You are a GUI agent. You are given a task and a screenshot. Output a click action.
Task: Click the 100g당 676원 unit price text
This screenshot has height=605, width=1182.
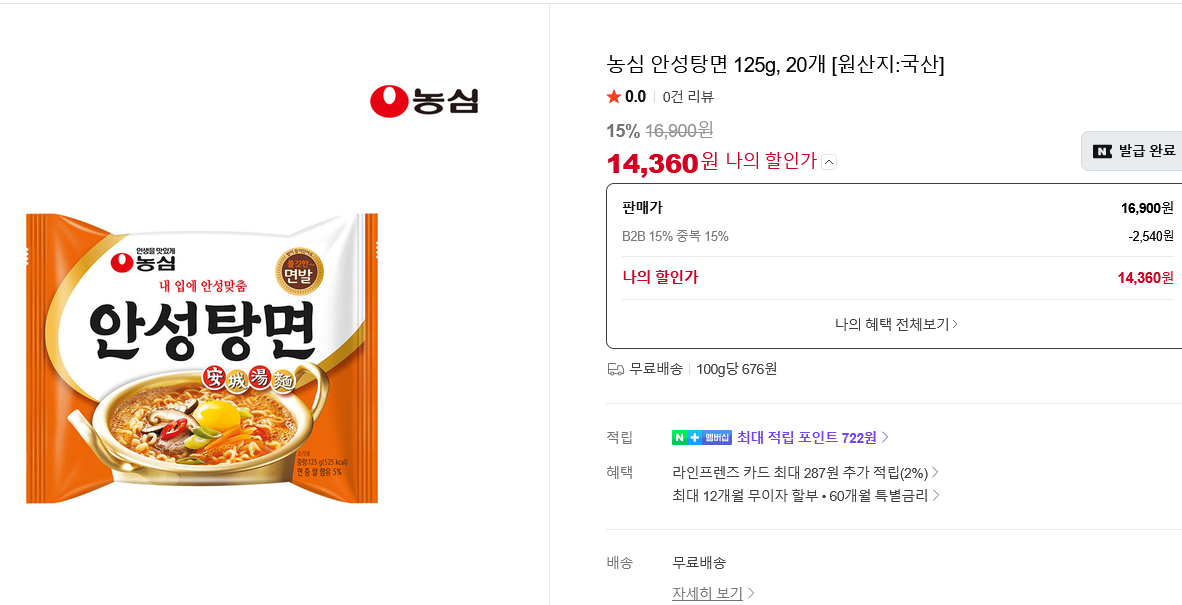[736, 369]
